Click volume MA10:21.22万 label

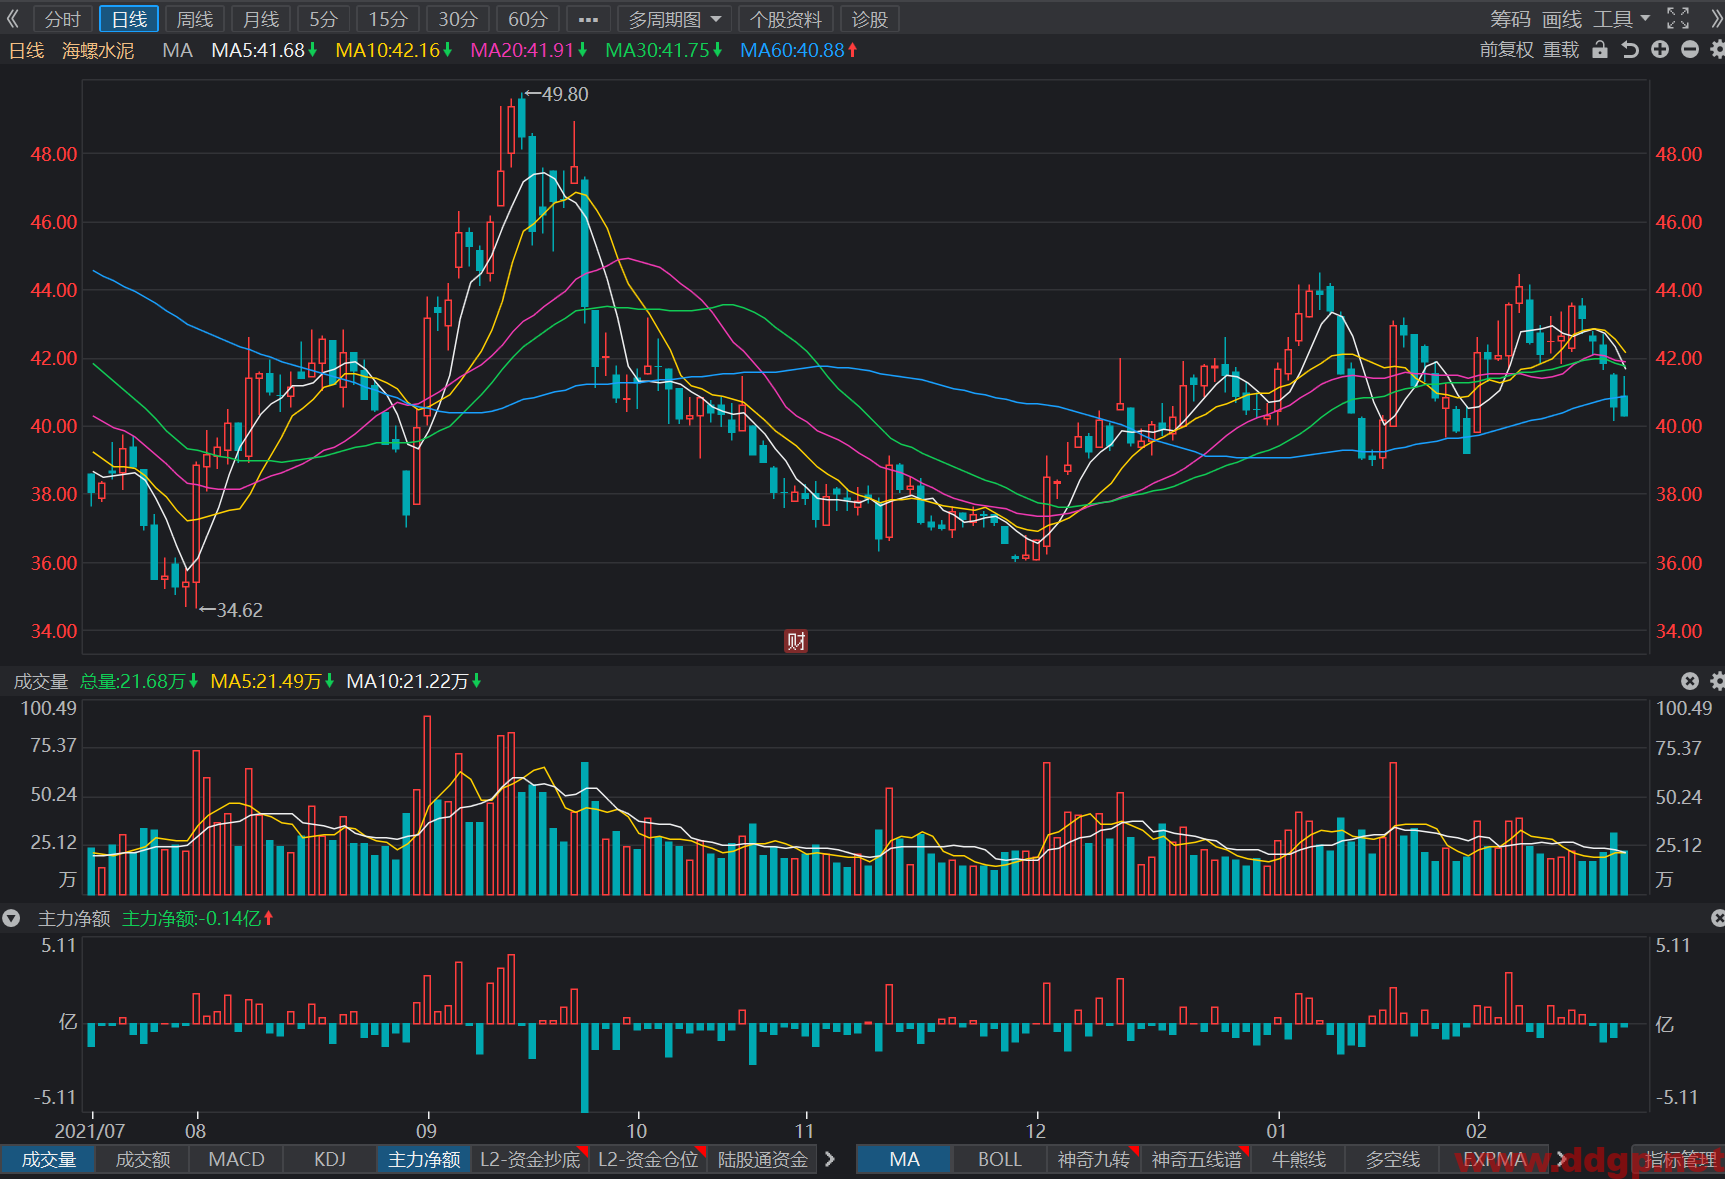[414, 681]
